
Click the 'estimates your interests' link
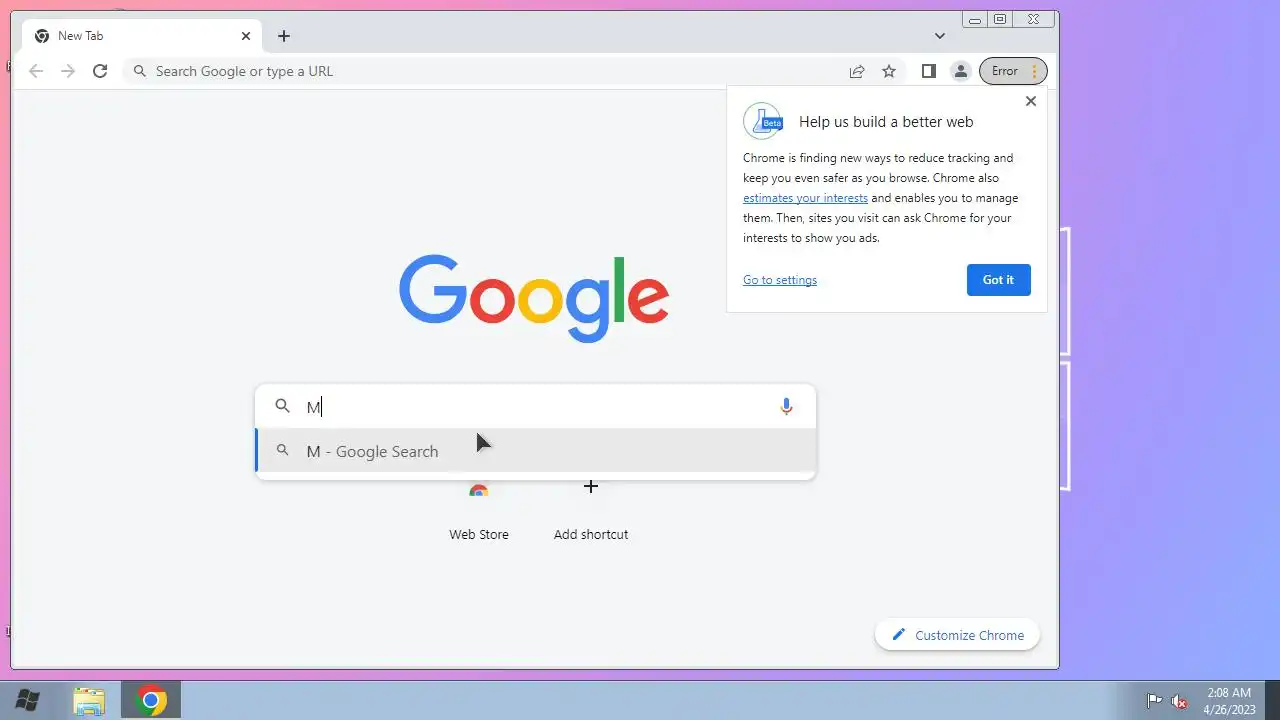point(805,198)
